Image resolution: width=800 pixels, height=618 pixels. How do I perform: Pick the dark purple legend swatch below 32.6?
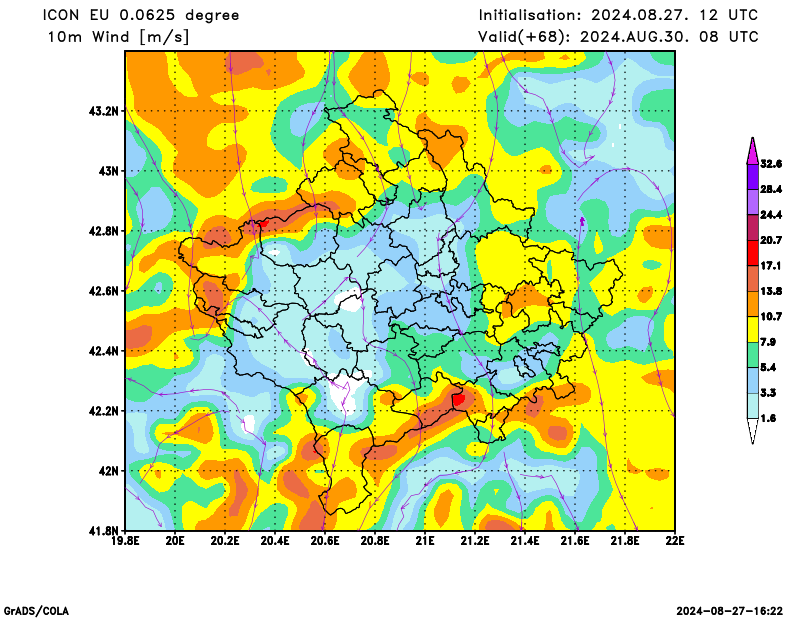pos(753,177)
